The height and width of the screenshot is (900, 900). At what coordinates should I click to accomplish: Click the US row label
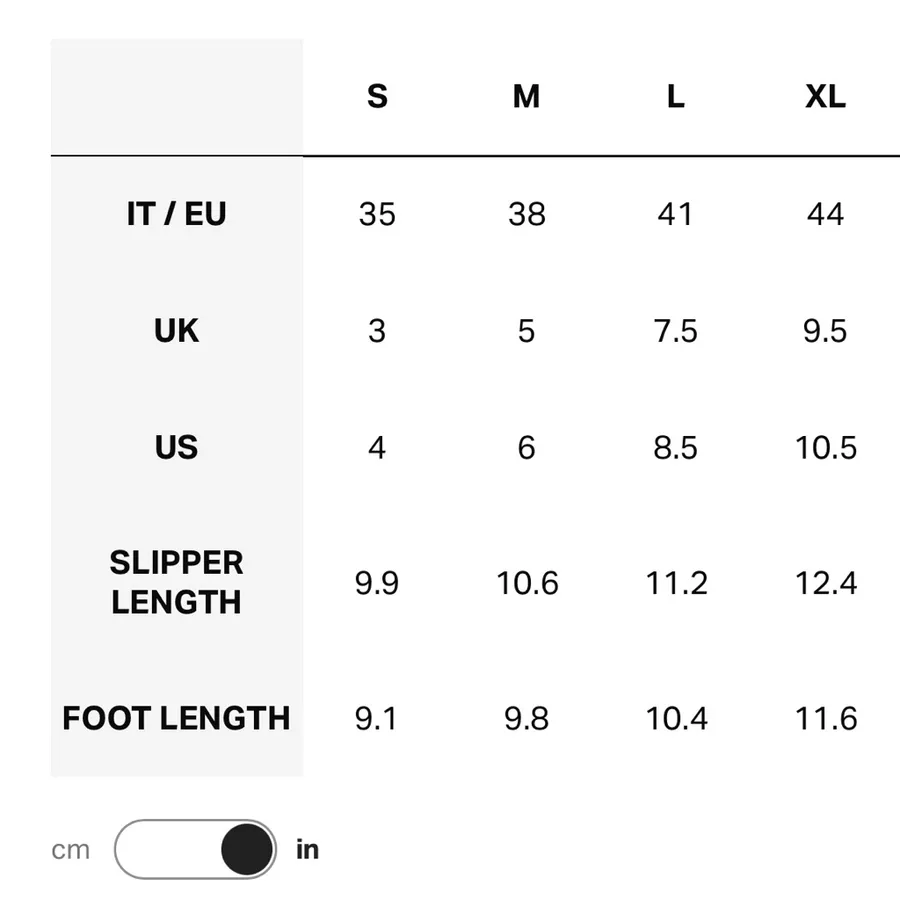point(177,447)
